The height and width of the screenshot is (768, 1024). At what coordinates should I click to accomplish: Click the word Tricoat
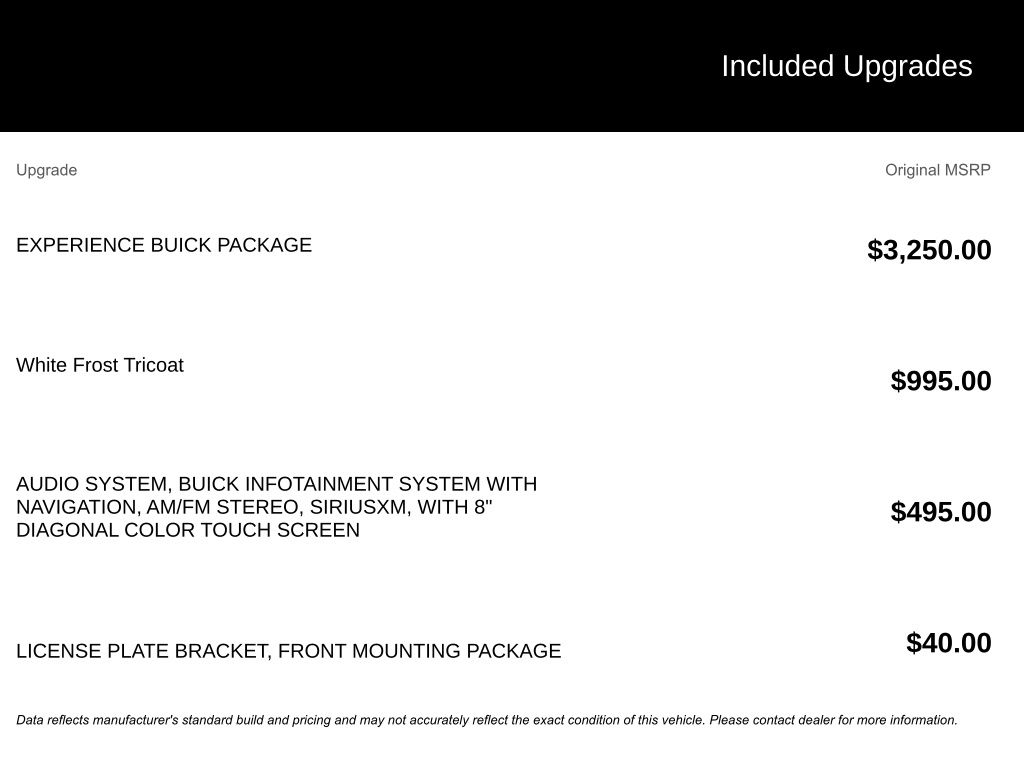click(x=153, y=364)
